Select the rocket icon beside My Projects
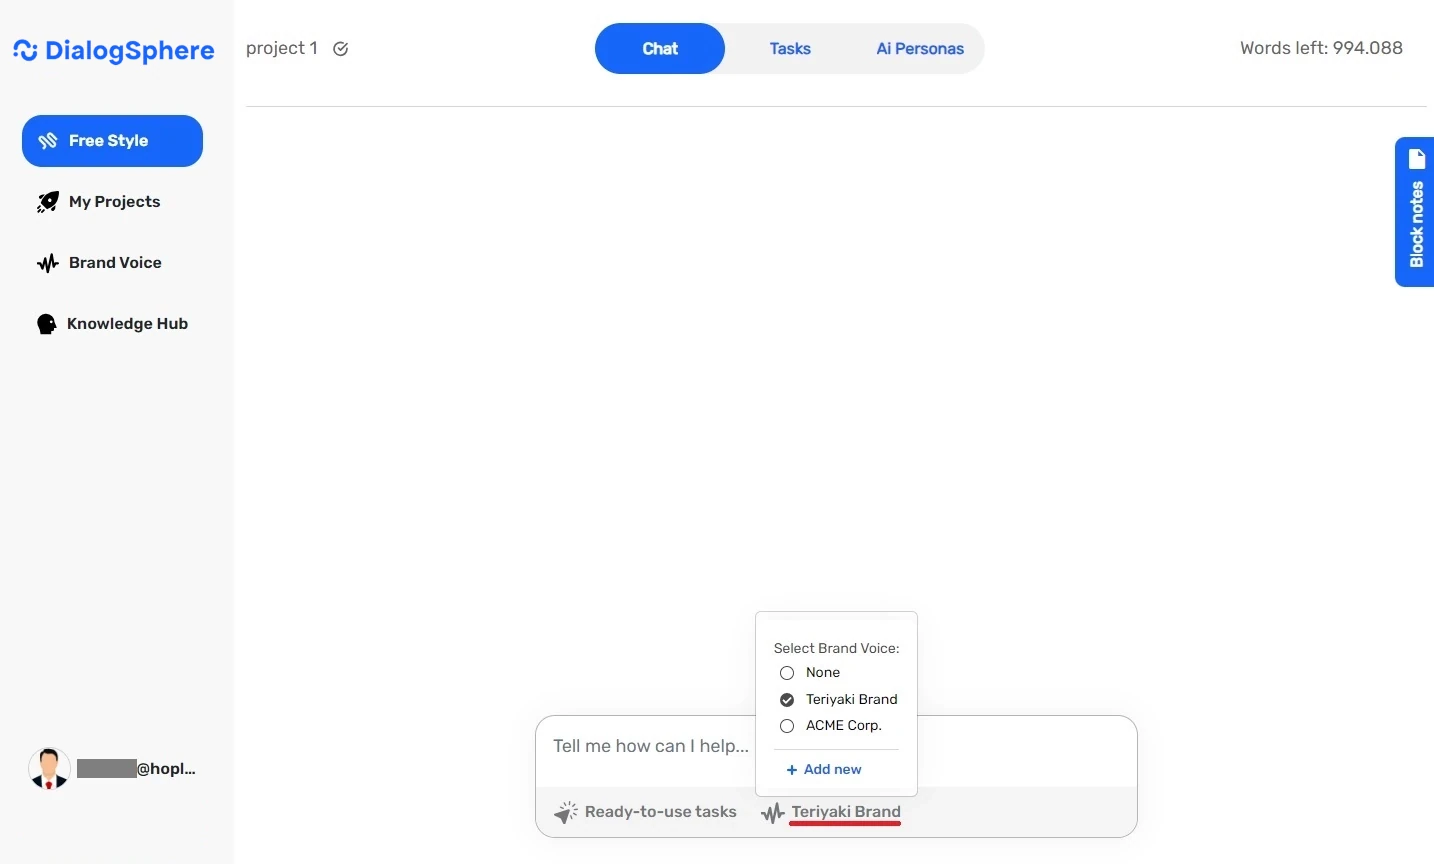The width and height of the screenshot is (1434, 864). 47,202
